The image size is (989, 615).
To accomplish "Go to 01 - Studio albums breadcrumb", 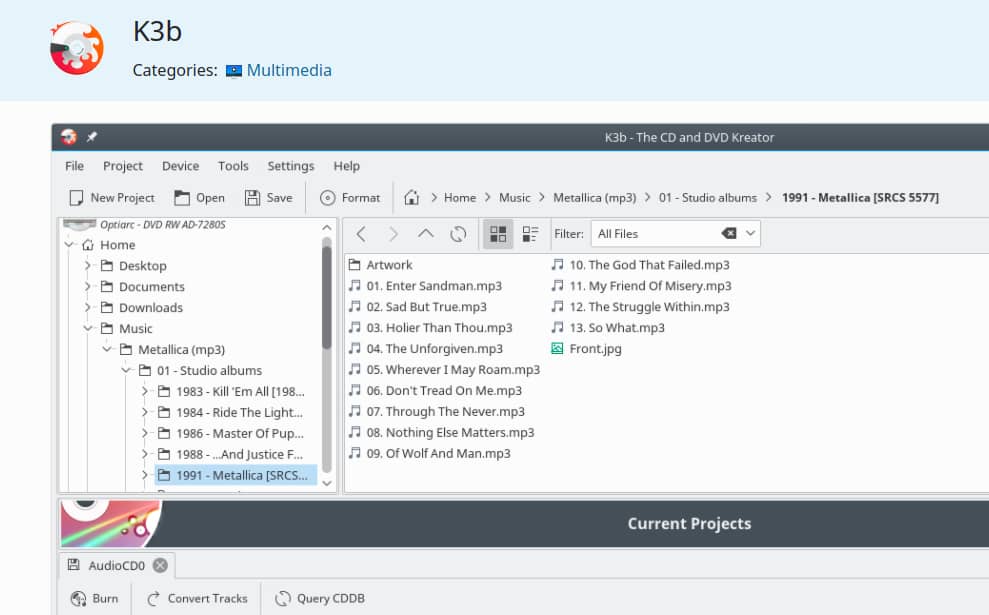I will pyautogui.click(x=708, y=197).
